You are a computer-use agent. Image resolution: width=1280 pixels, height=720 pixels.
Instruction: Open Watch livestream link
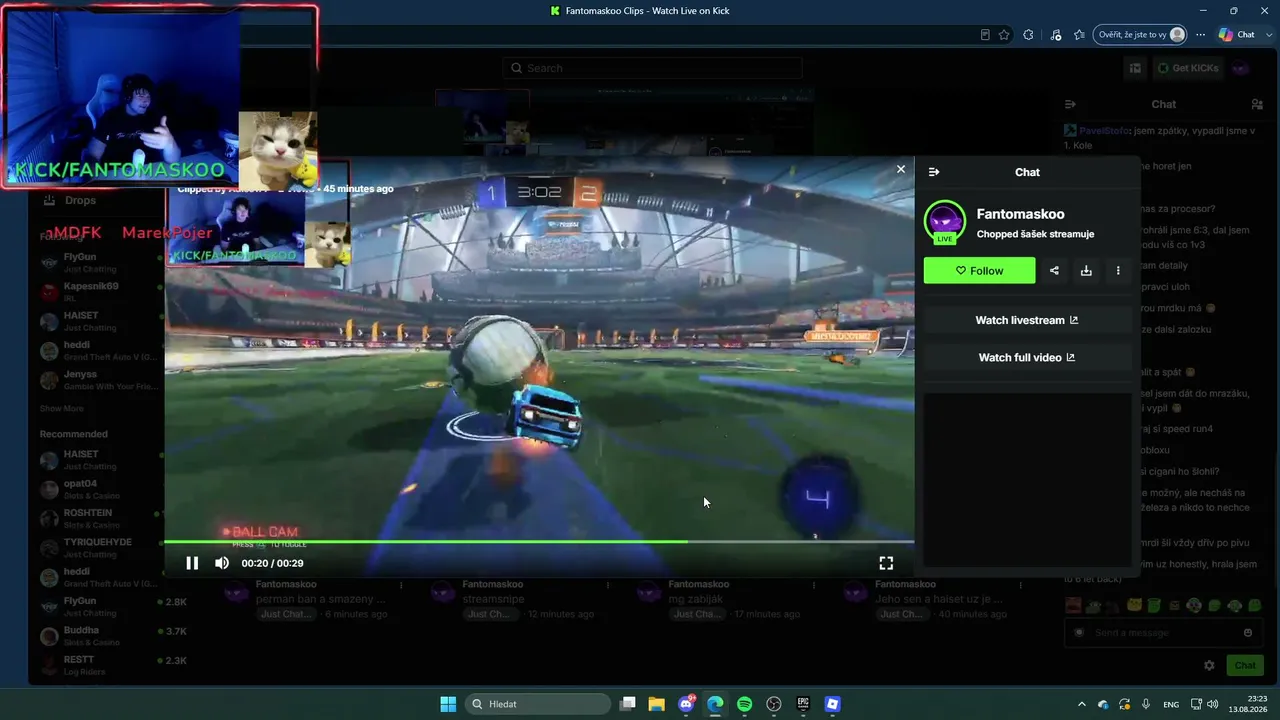(1027, 320)
